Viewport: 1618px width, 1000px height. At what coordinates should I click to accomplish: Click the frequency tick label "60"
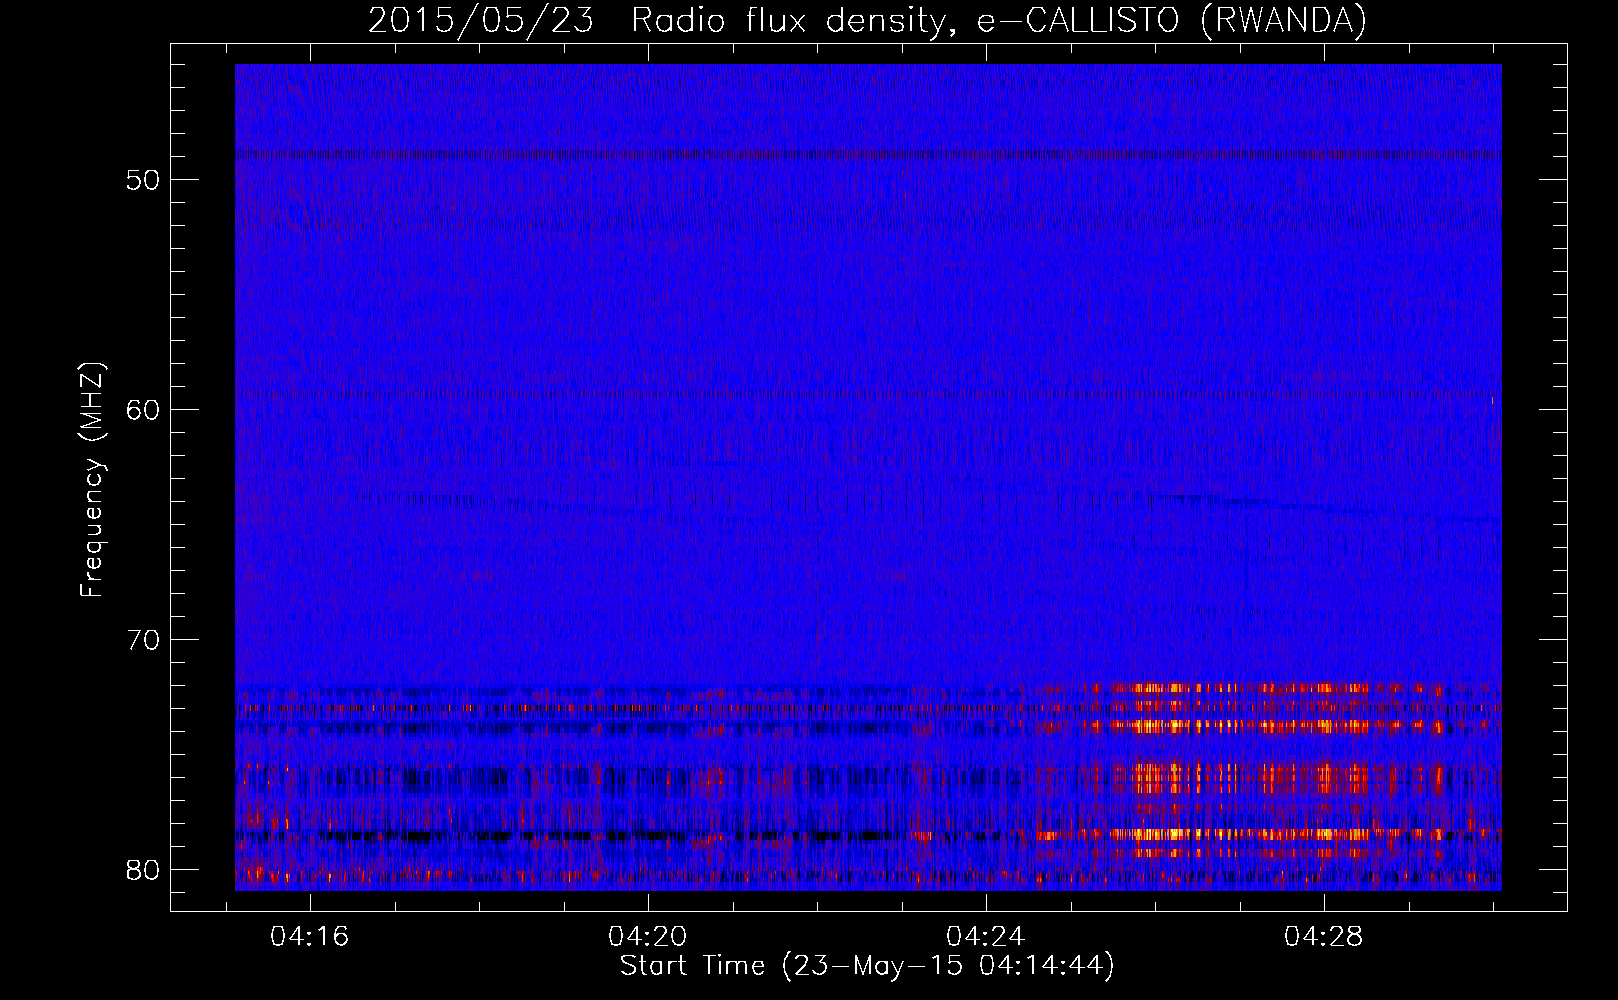143,410
